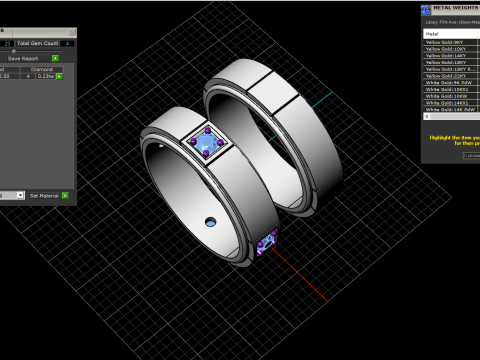This screenshot has width=480, height=360.
Task: Click the Total Gem Count value 4
Action: click(x=67, y=44)
